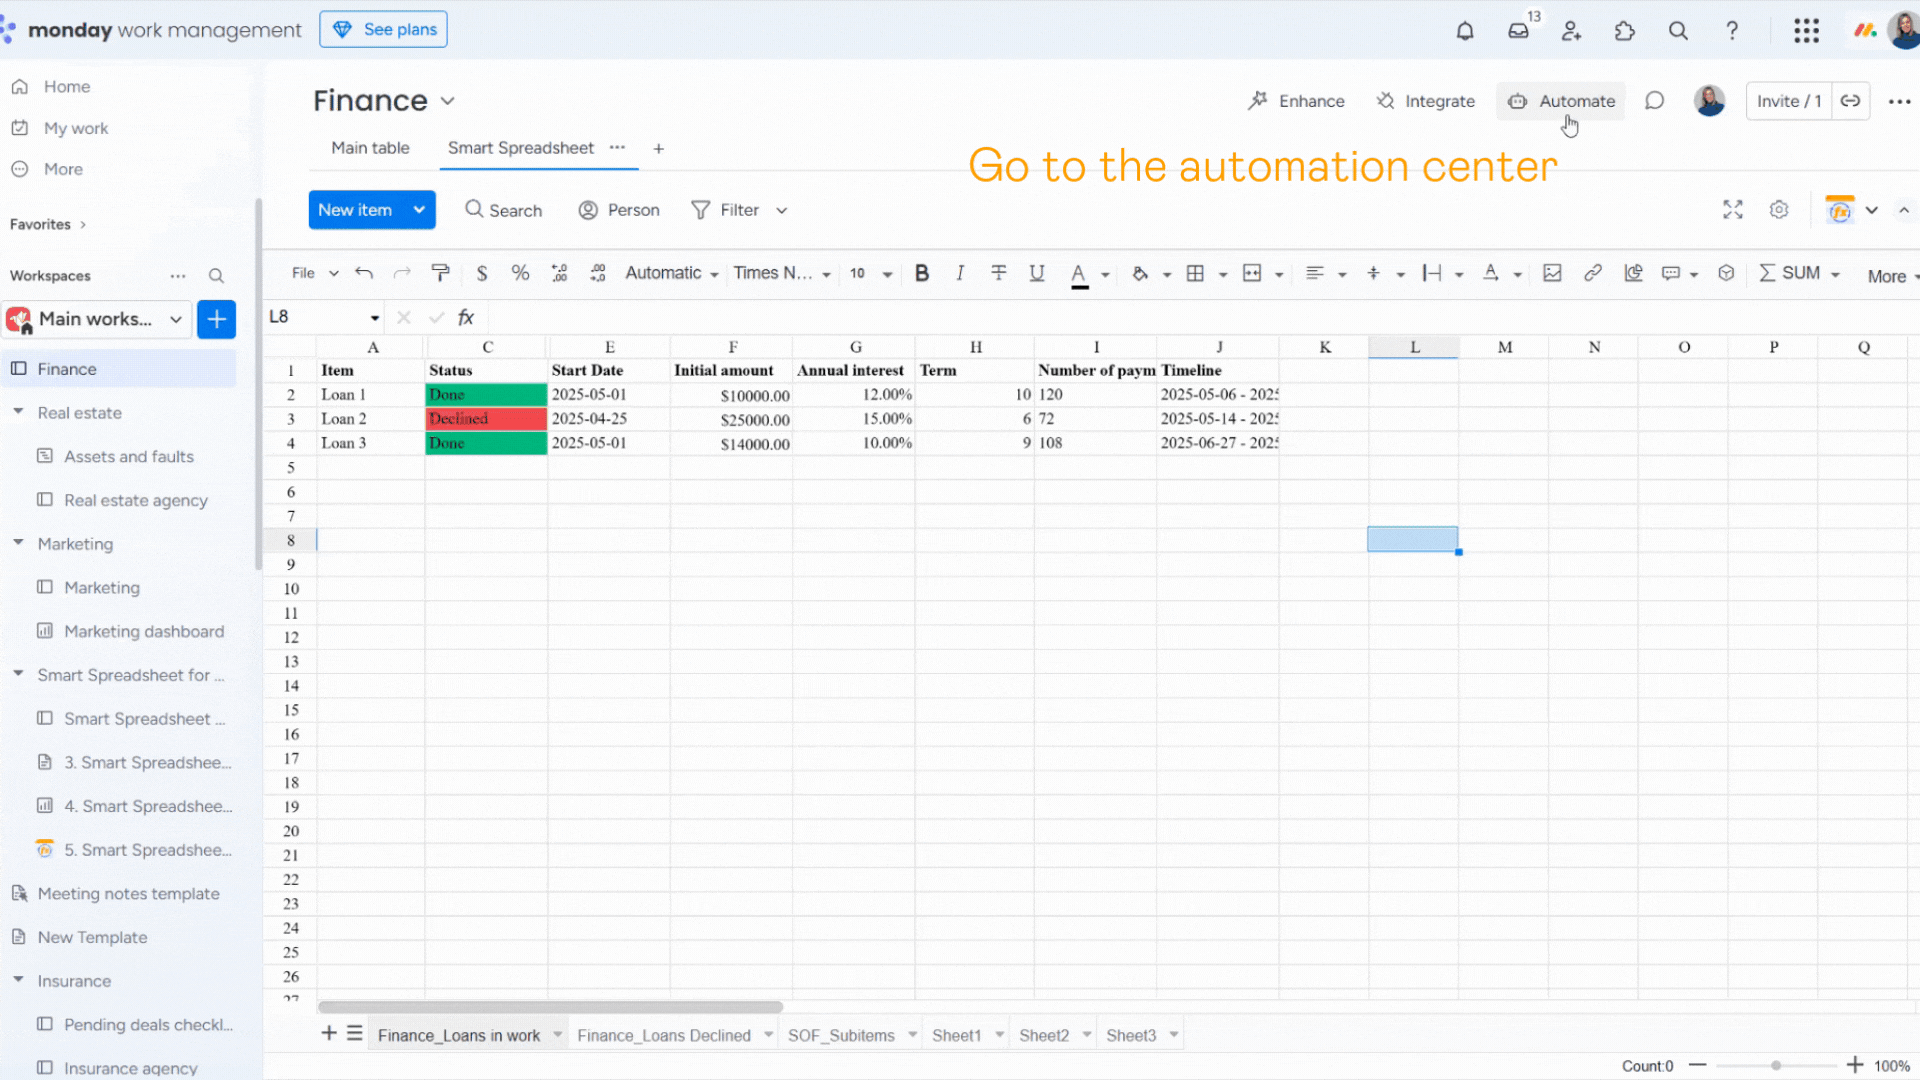Viewport: 1920px width, 1080px height.
Task: Click the paint format brush icon
Action: click(440, 273)
